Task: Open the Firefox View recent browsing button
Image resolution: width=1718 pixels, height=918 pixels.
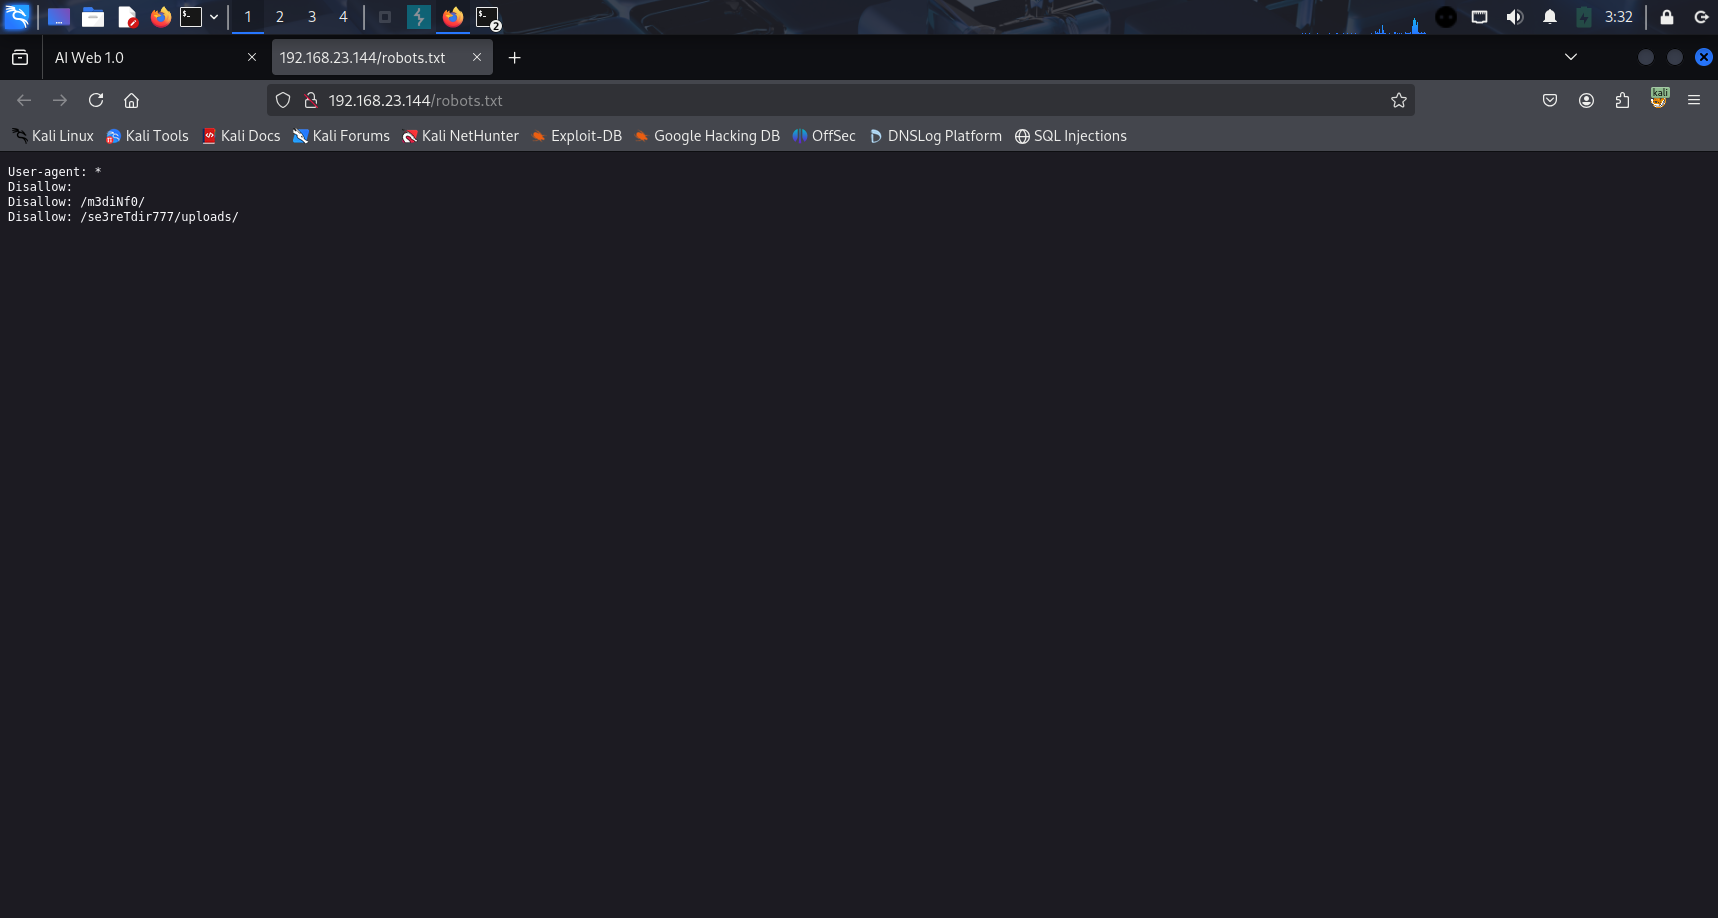Action: pos(20,58)
